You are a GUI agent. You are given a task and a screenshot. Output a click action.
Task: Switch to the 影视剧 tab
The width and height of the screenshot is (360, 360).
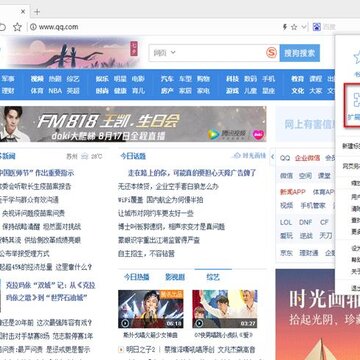175,277
